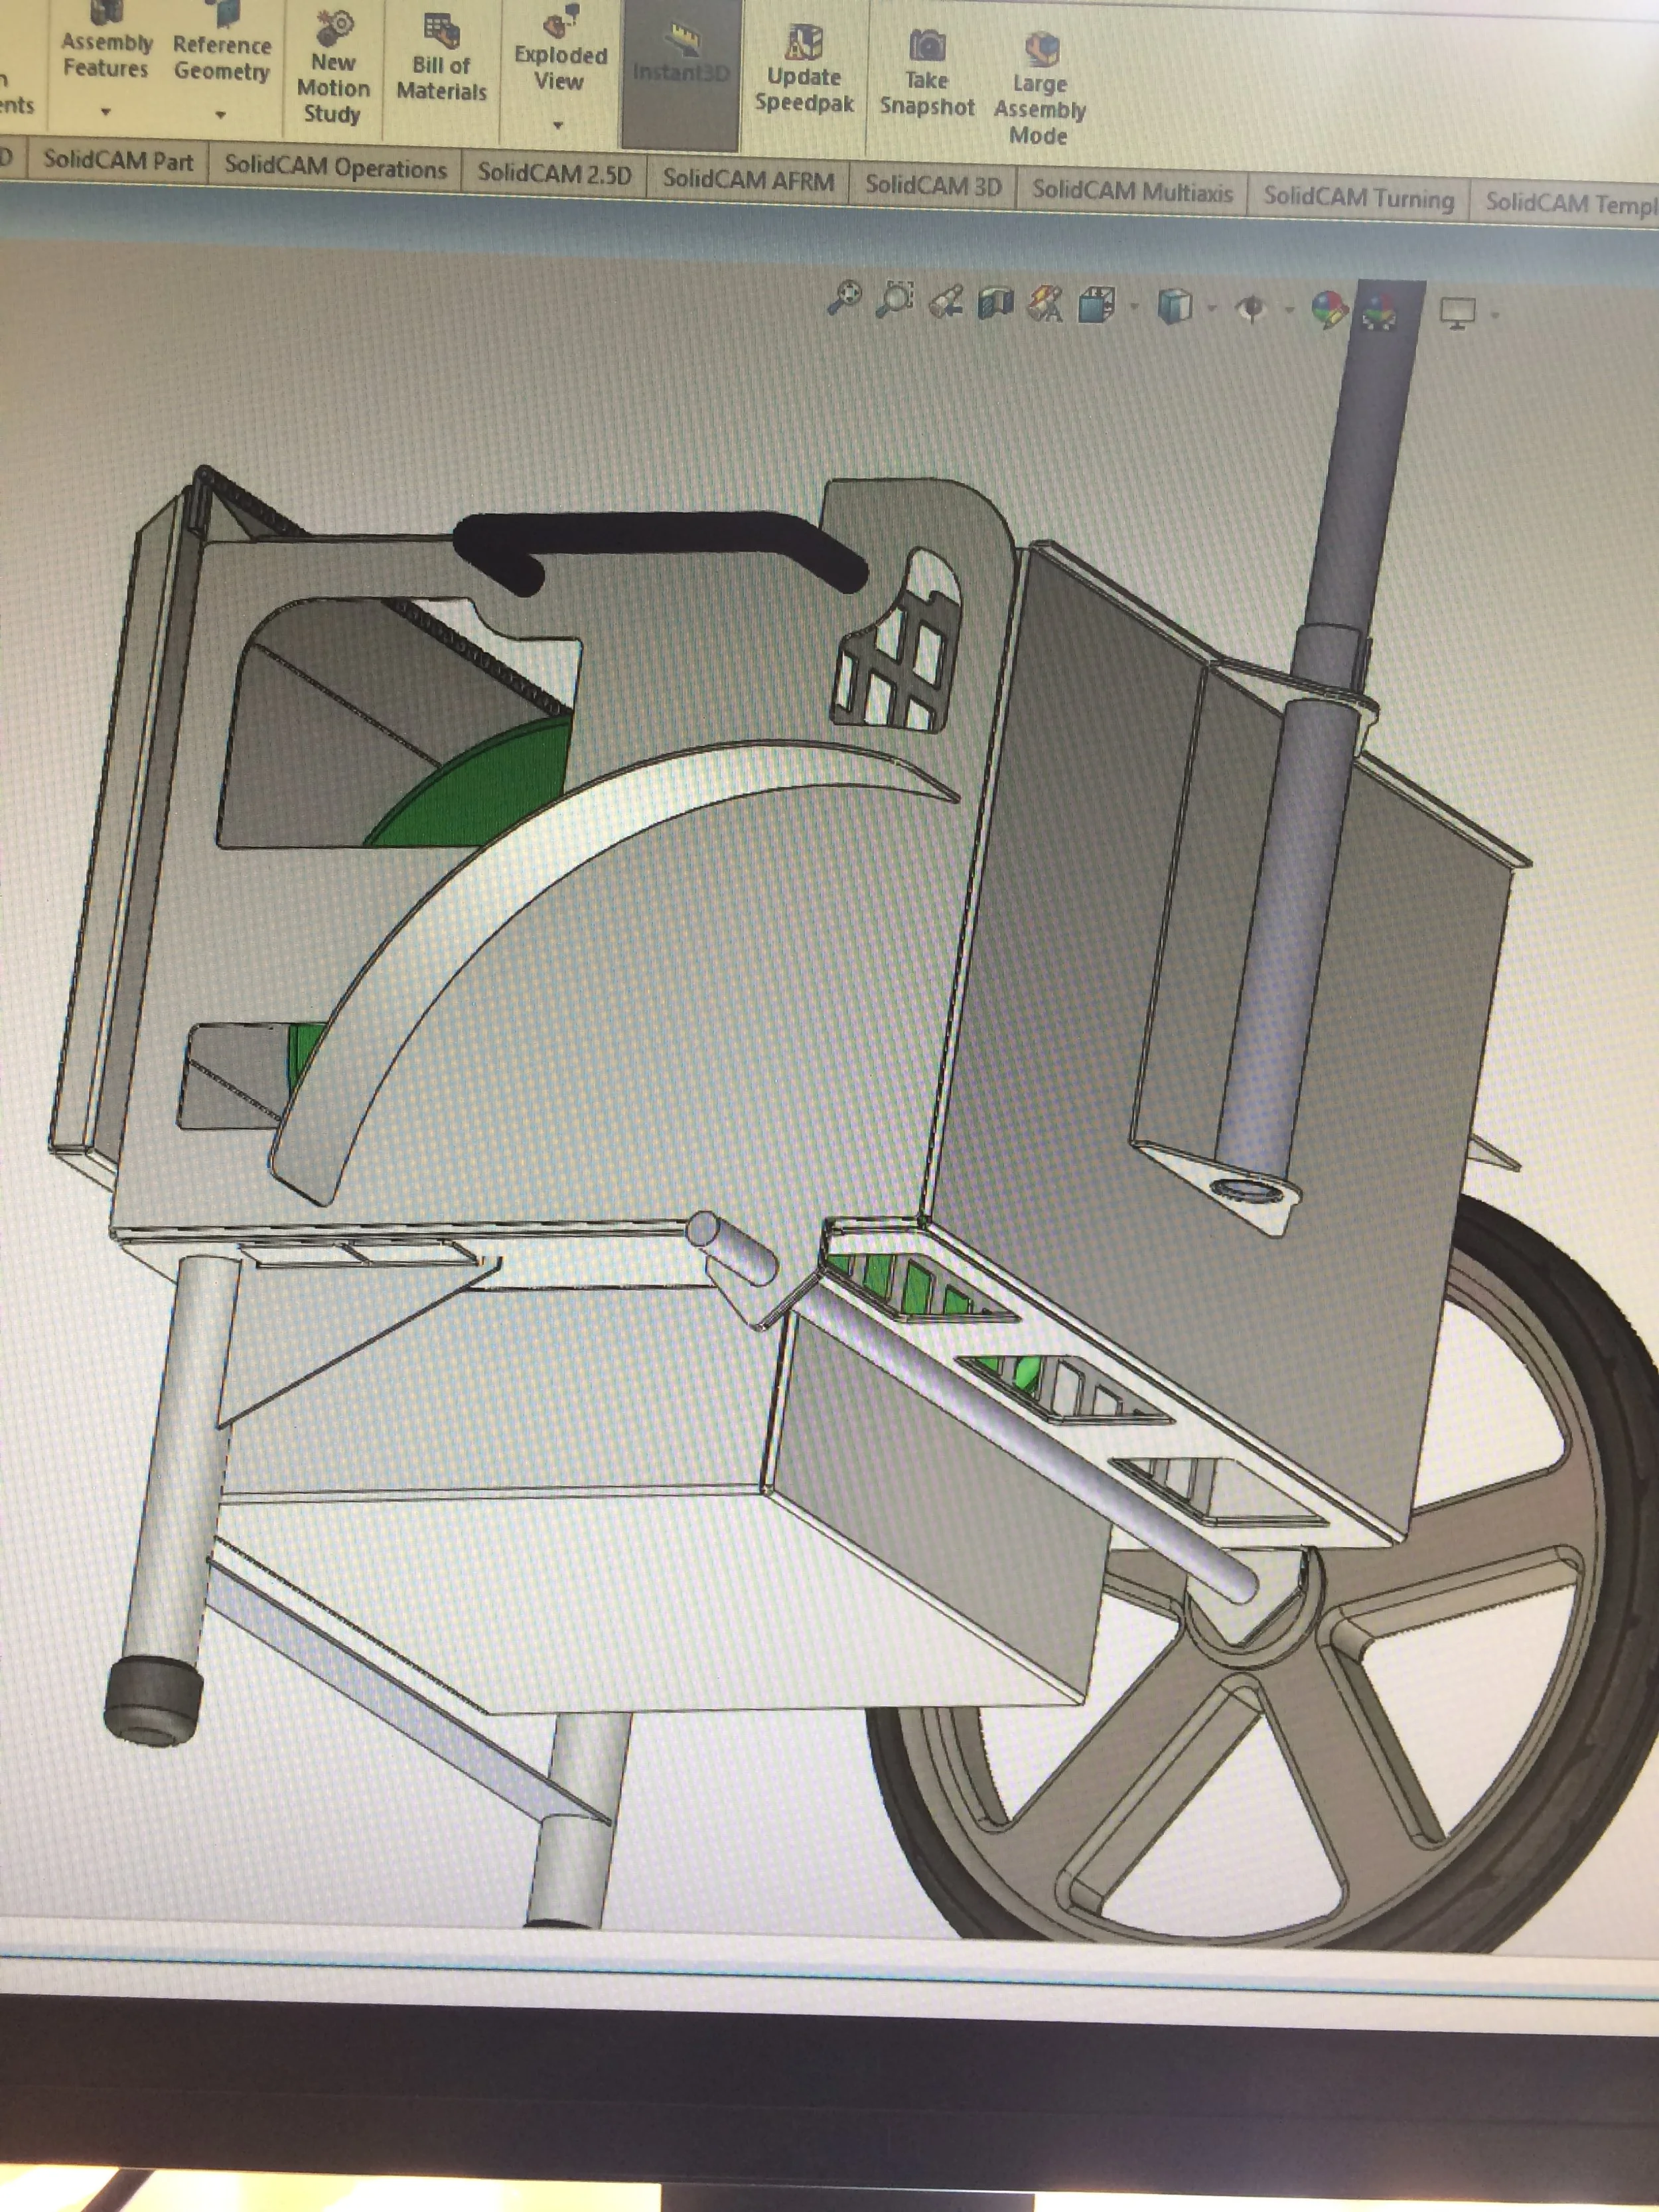Open the Assembly Features dropdown arrow
1659x2212 pixels.
(105, 112)
